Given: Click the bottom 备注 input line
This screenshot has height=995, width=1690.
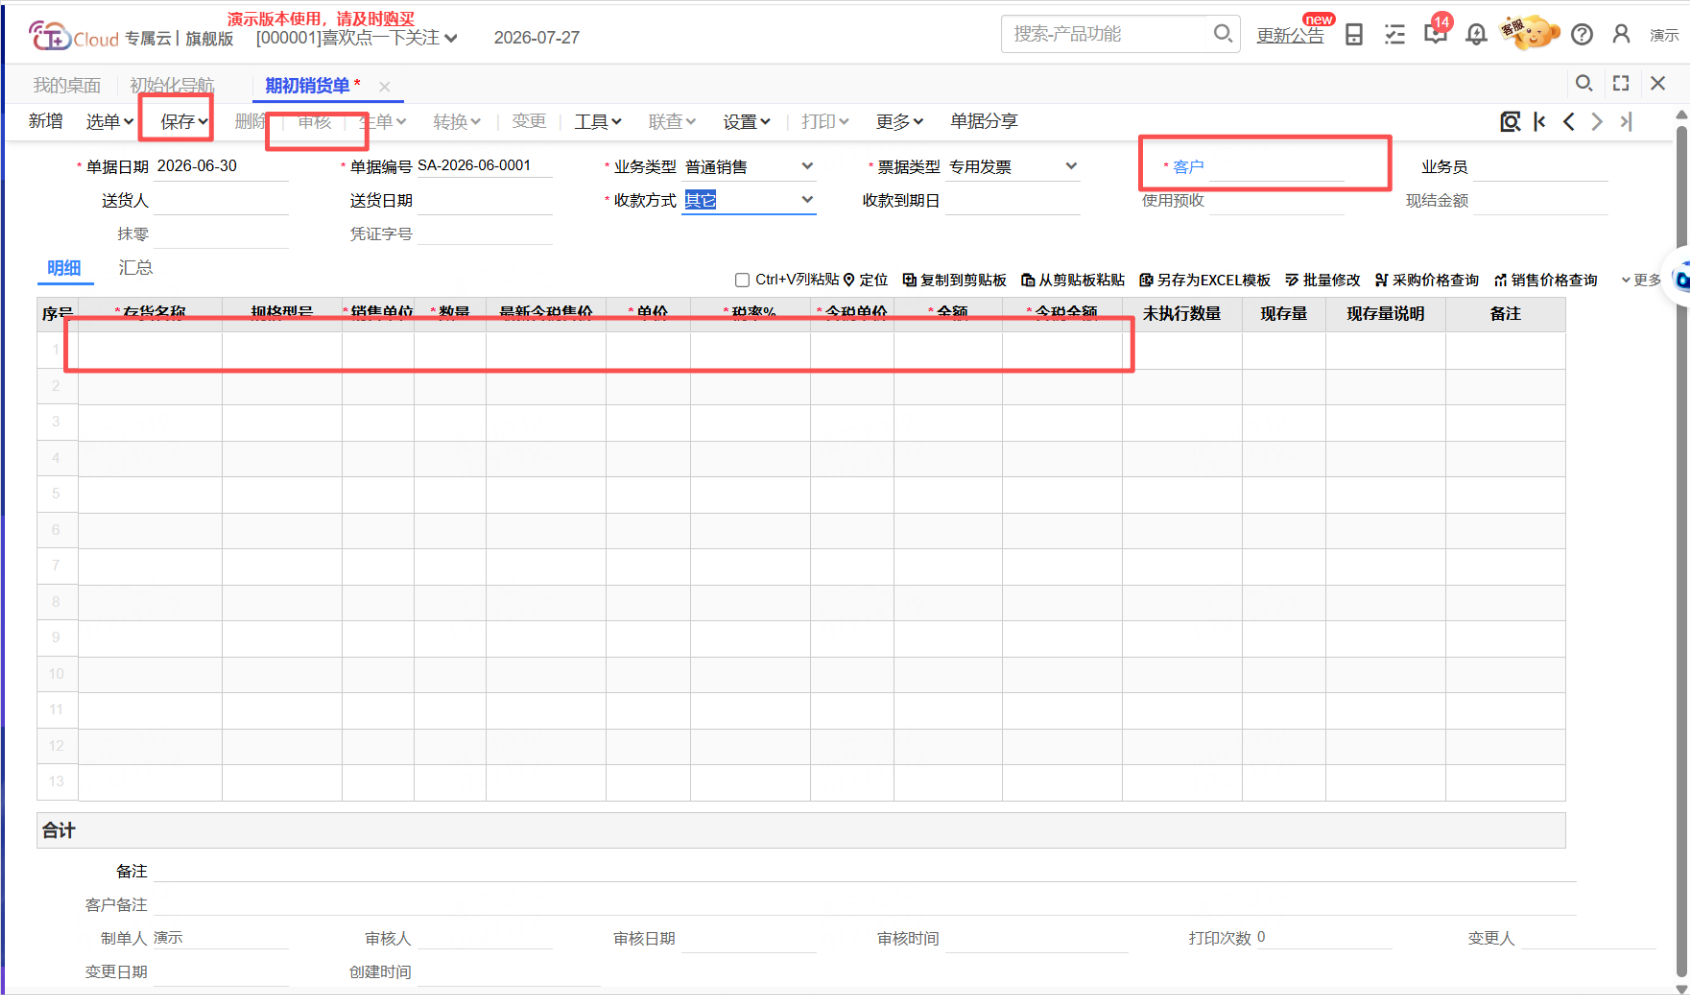Looking at the screenshot, I should 865,871.
